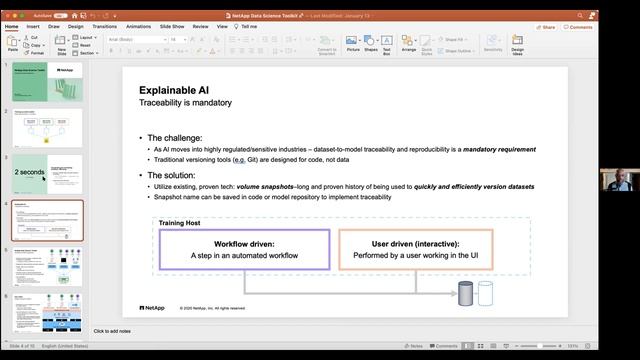Click the Cut button
The height and width of the screenshot is (360, 640).
click(x=31, y=38)
